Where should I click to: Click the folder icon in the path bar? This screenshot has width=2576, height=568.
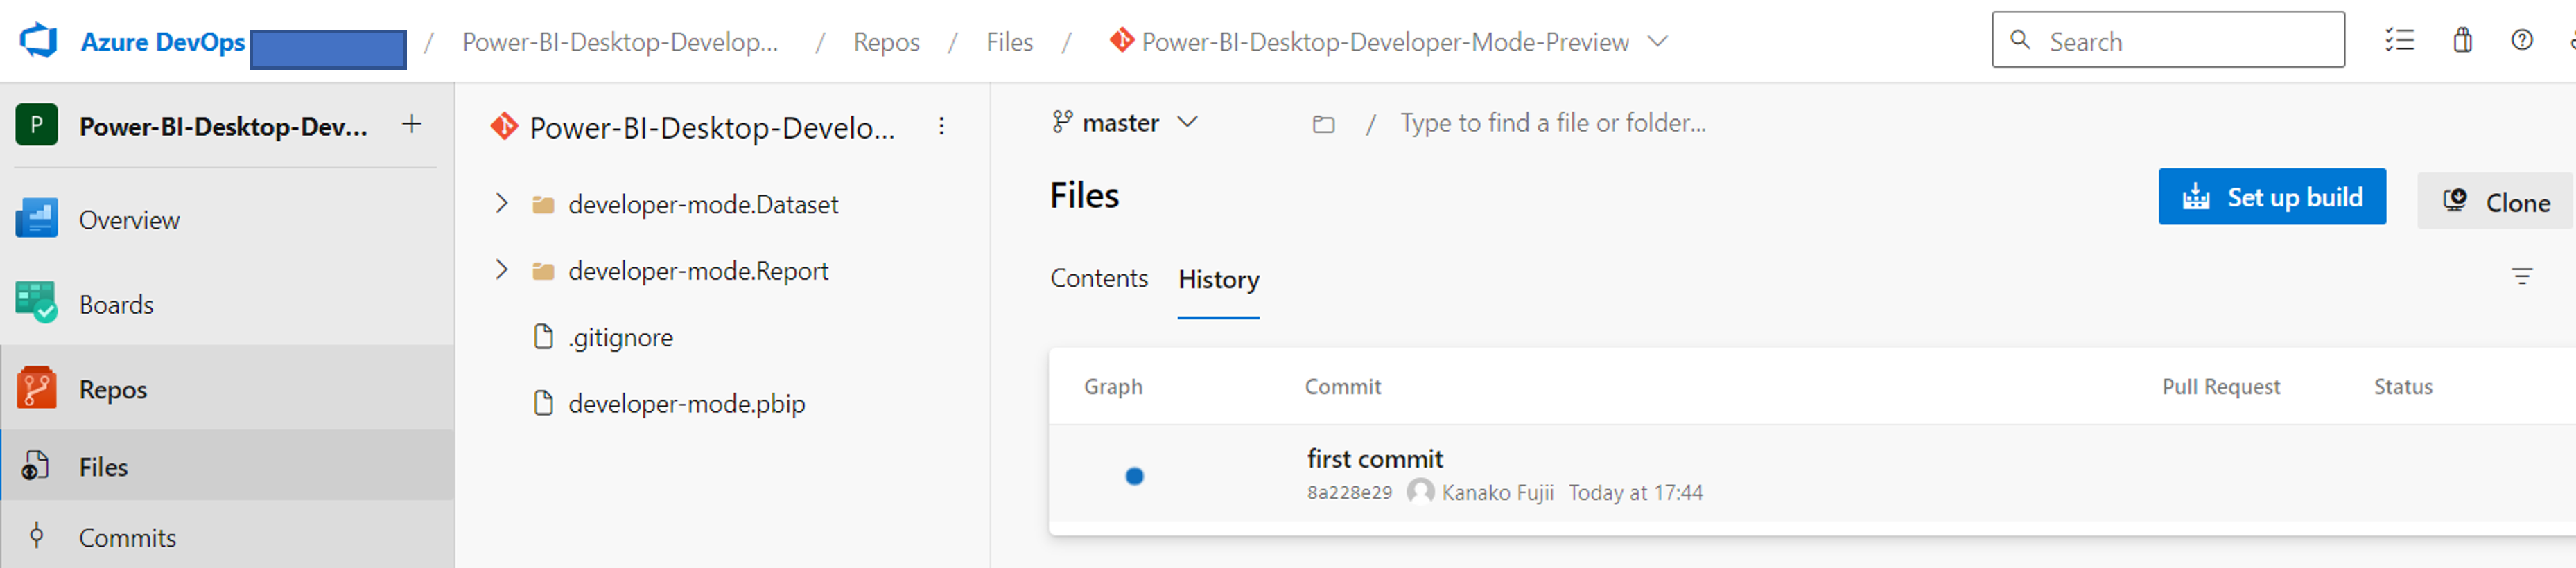[1323, 124]
